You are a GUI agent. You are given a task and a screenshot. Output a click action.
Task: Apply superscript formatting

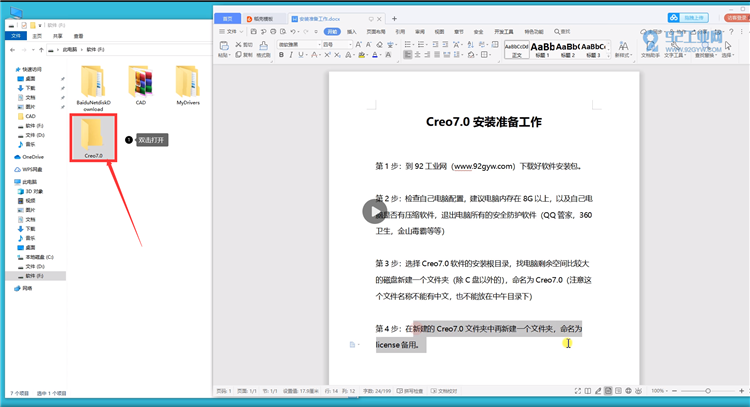(327, 55)
